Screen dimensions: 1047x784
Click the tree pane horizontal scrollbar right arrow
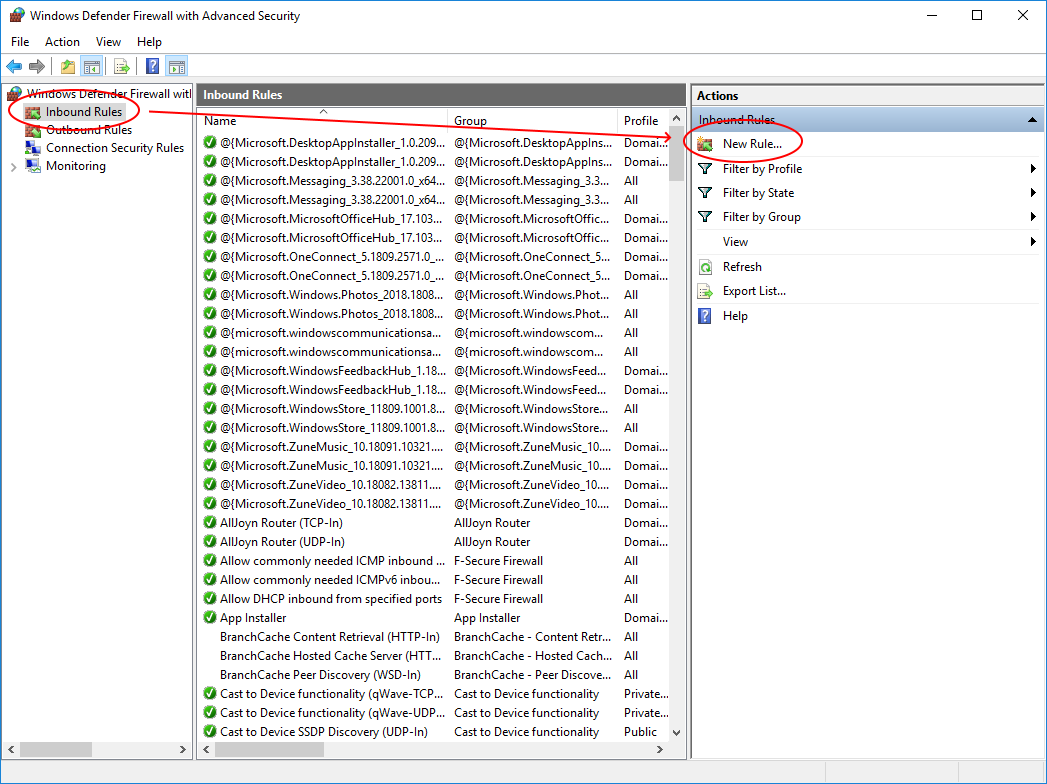182,750
